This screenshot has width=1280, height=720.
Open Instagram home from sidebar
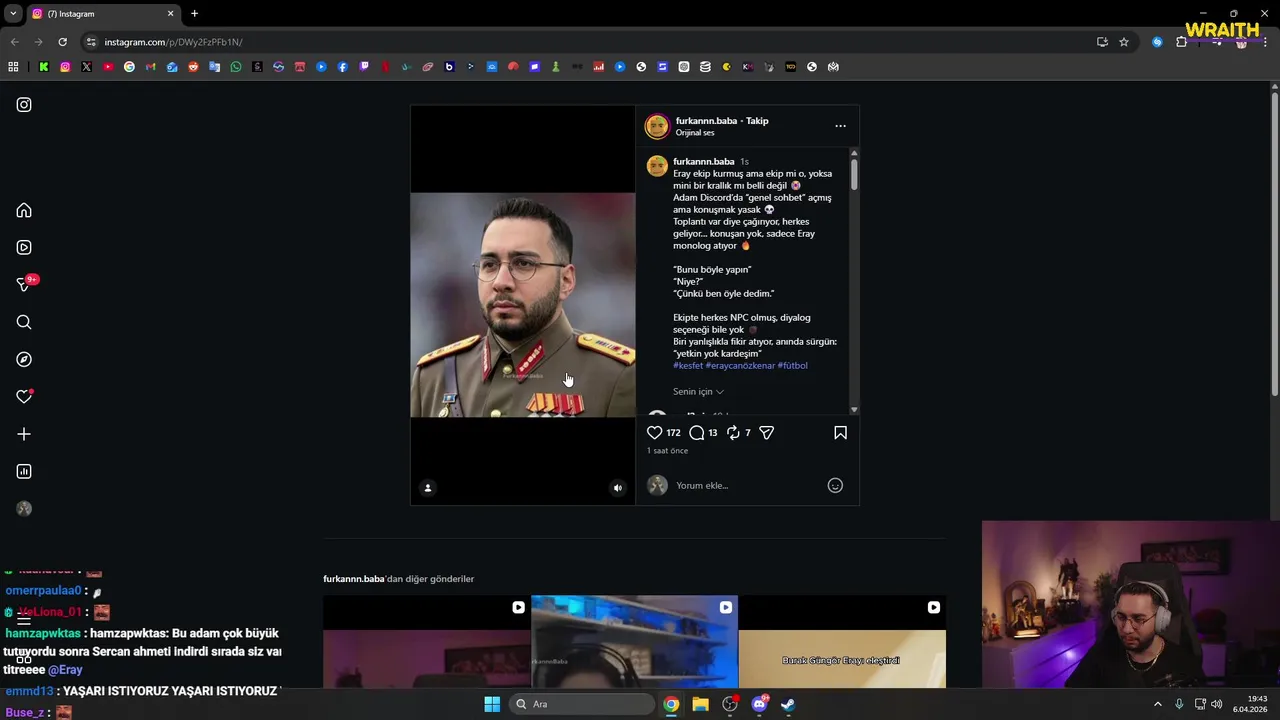pyautogui.click(x=24, y=210)
